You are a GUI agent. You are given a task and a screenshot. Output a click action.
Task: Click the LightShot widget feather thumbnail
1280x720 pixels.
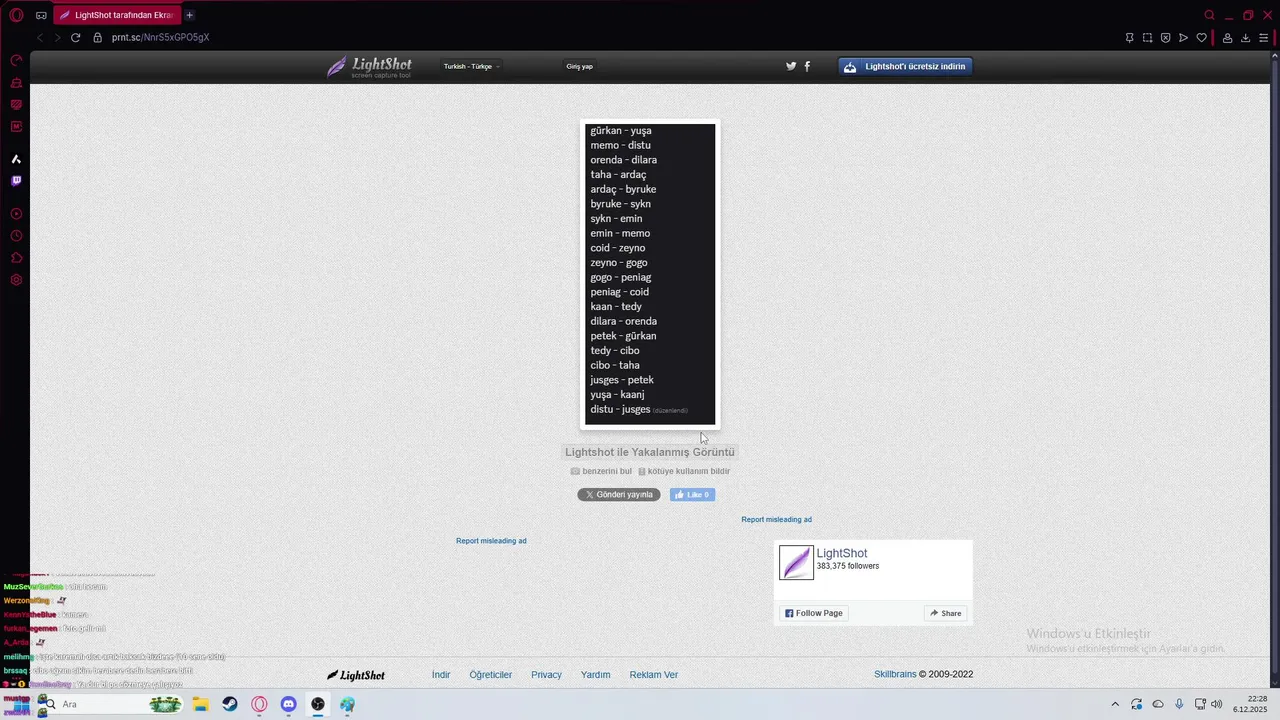797,562
